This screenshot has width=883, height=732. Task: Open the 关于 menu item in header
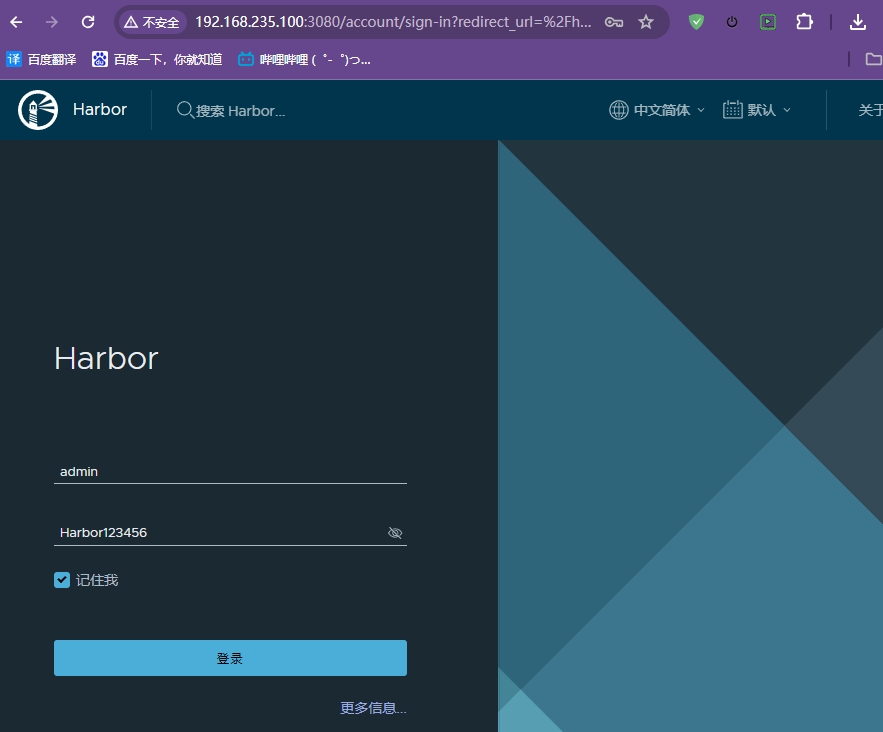pos(869,110)
